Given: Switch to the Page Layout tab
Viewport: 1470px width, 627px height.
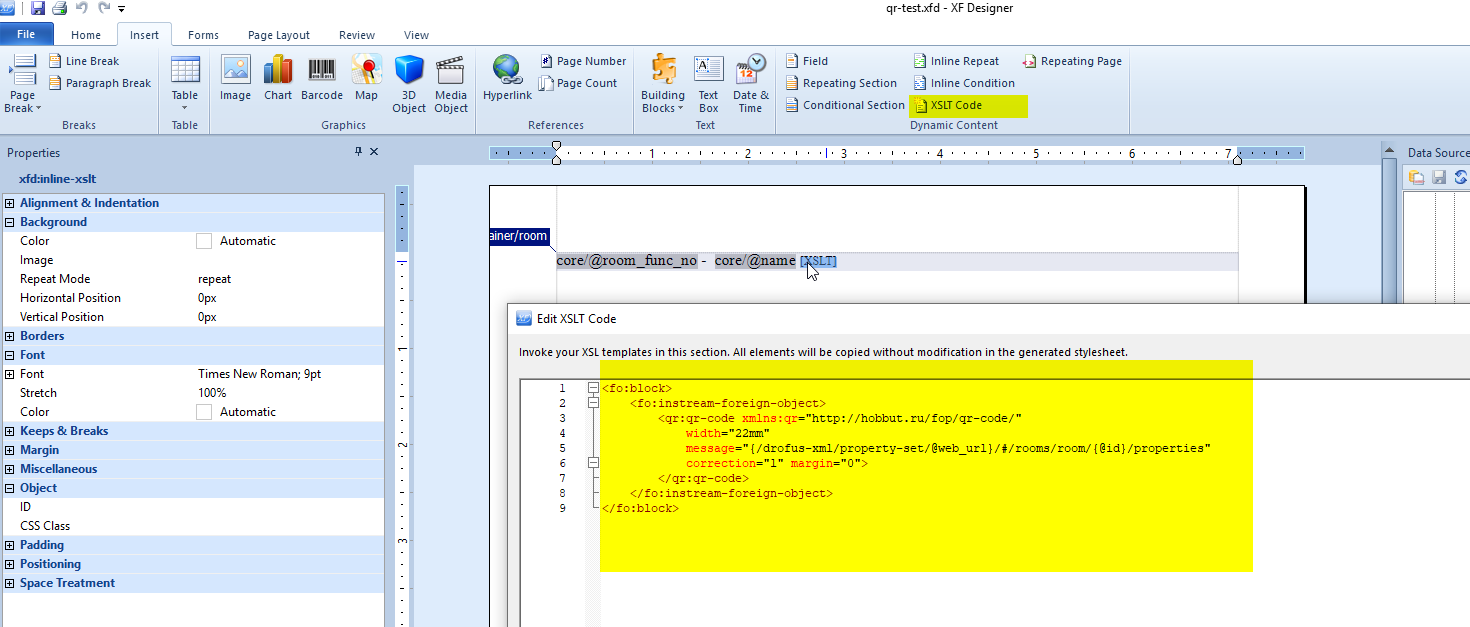Looking at the screenshot, I should [279, 35].
